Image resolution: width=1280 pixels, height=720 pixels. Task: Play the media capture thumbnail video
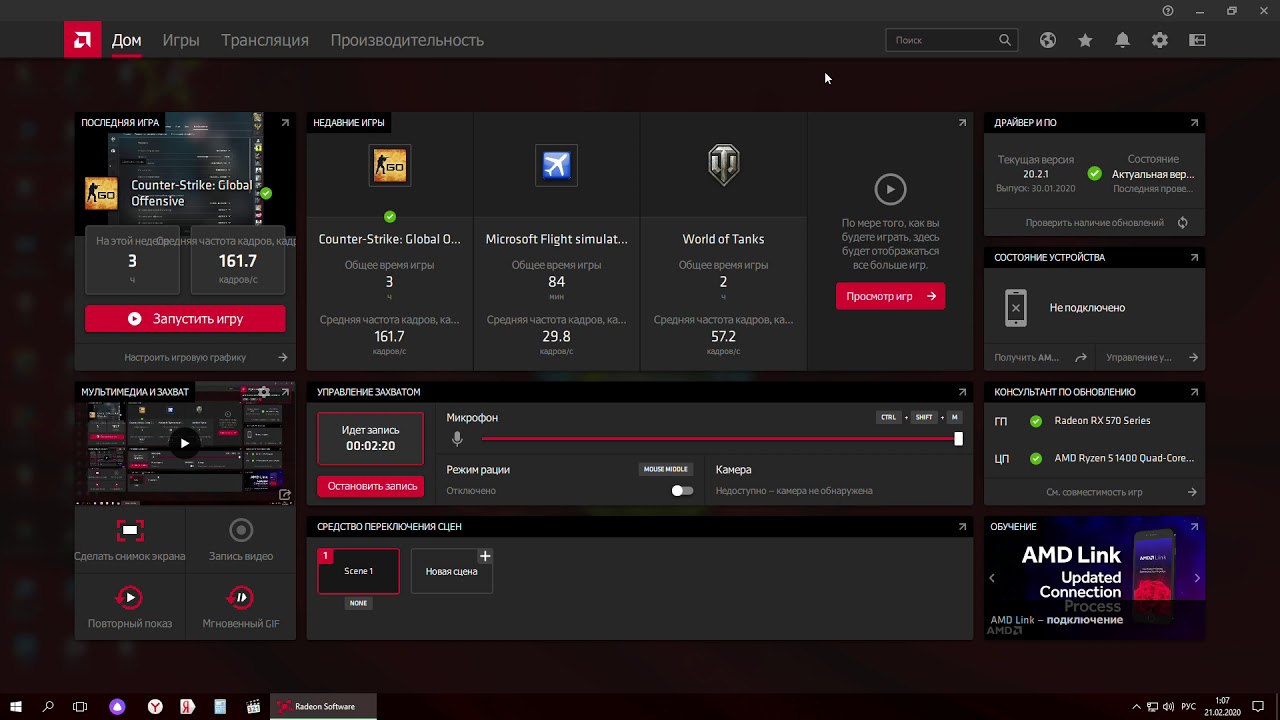pos(184,443)
